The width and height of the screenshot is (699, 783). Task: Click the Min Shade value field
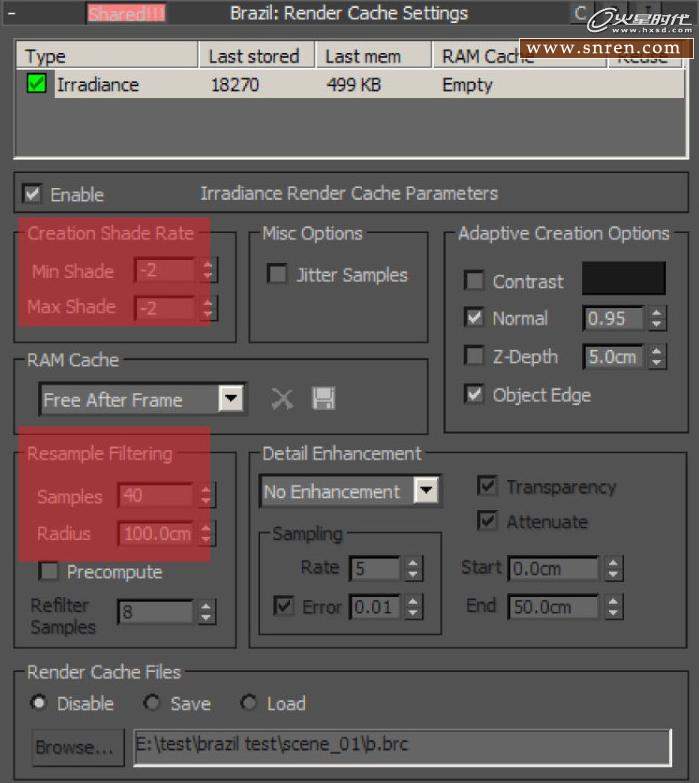click(166, 270)
